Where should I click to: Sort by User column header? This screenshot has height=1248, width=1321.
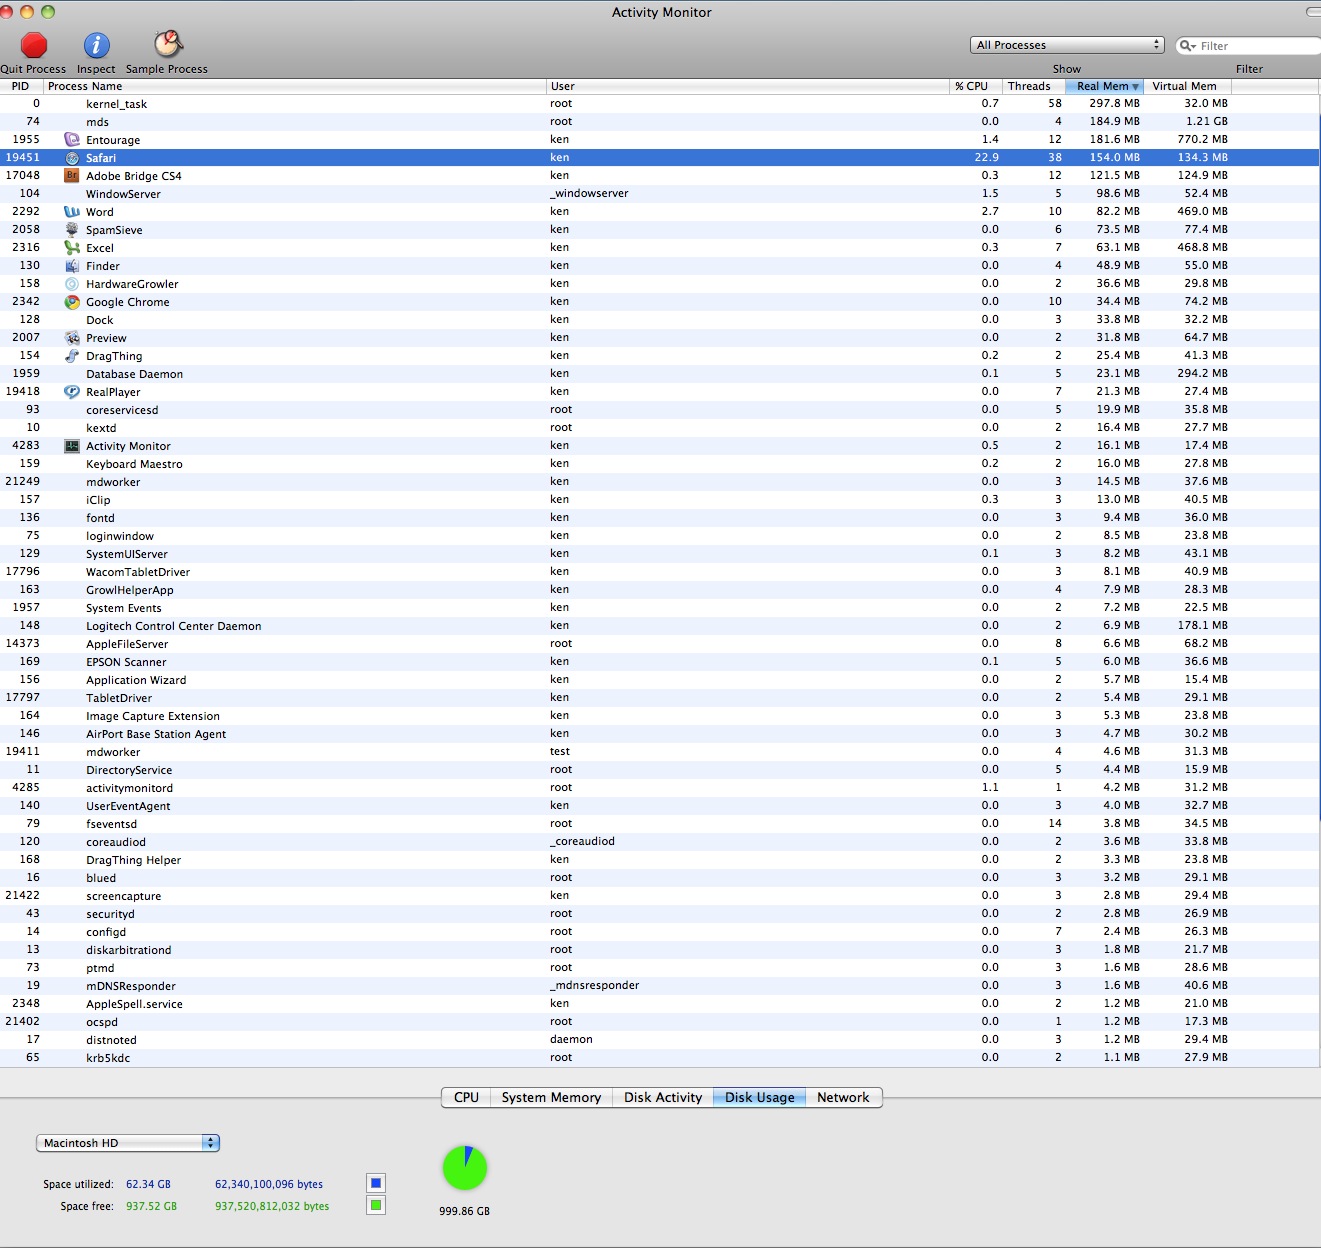(747, 86)
